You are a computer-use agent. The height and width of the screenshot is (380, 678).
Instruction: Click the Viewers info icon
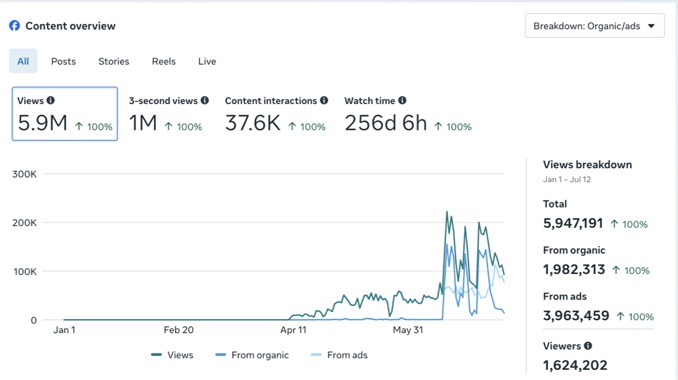pos(588,346)
